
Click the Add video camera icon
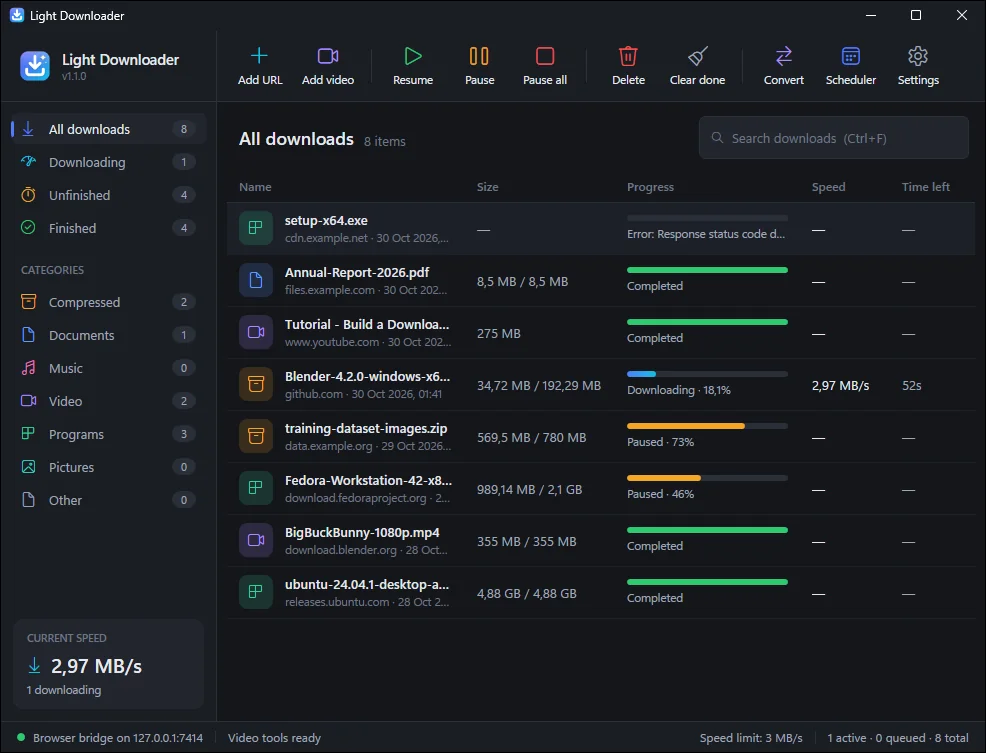pos(328,56)
